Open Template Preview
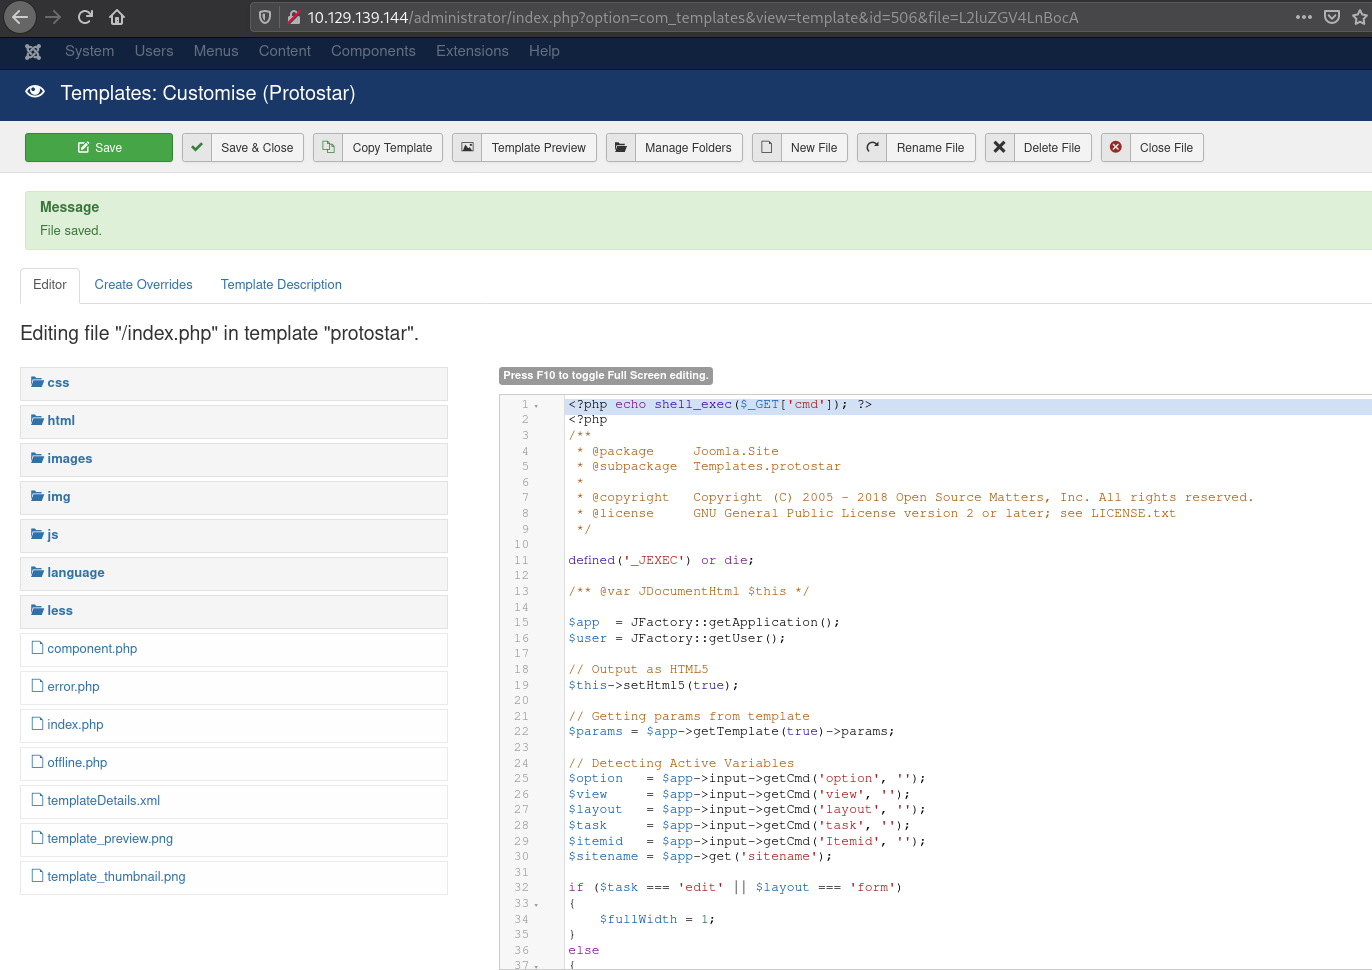The image size is (1372, 970). coord(525,147)
